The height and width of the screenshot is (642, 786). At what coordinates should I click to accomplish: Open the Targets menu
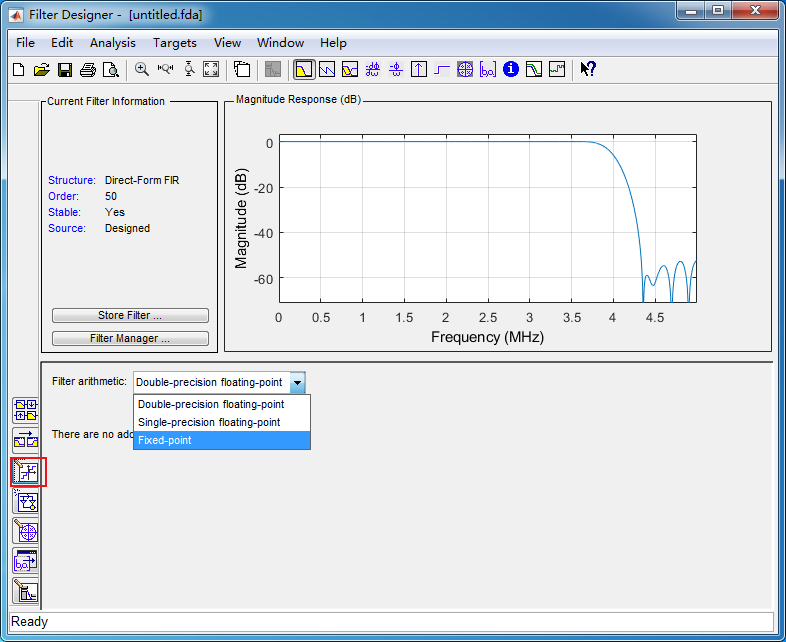[x=175, y=43]
